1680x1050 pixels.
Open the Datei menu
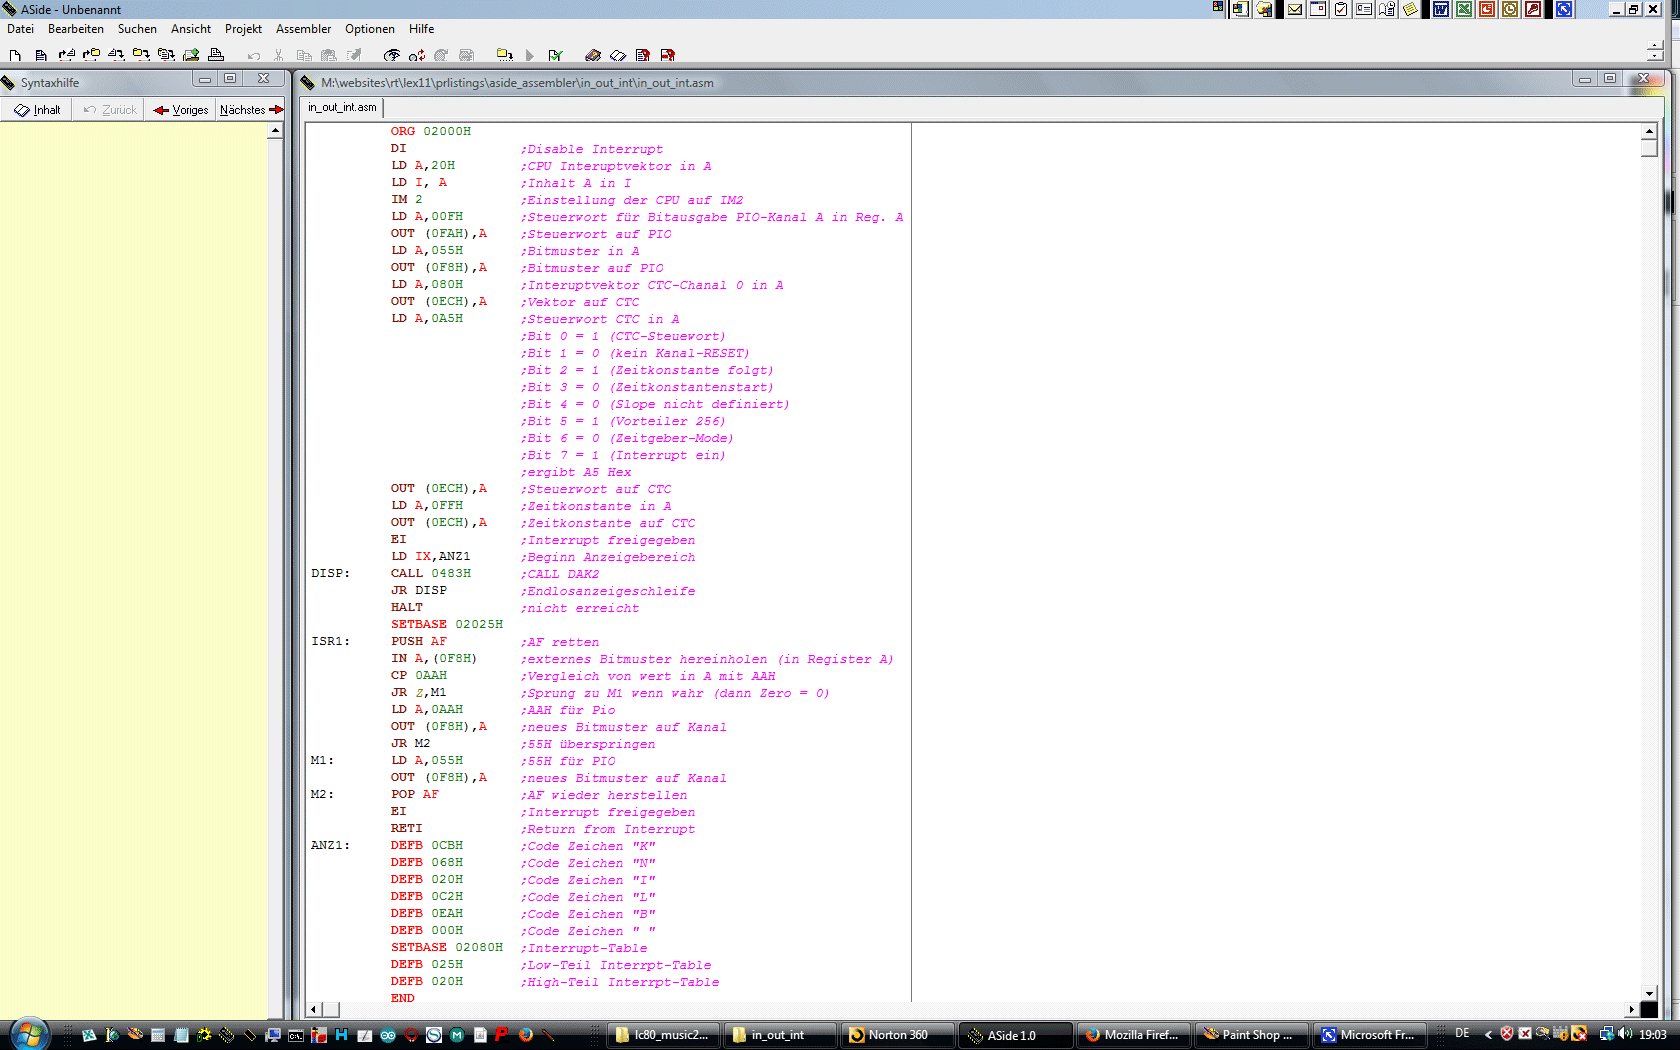(20, 29)
